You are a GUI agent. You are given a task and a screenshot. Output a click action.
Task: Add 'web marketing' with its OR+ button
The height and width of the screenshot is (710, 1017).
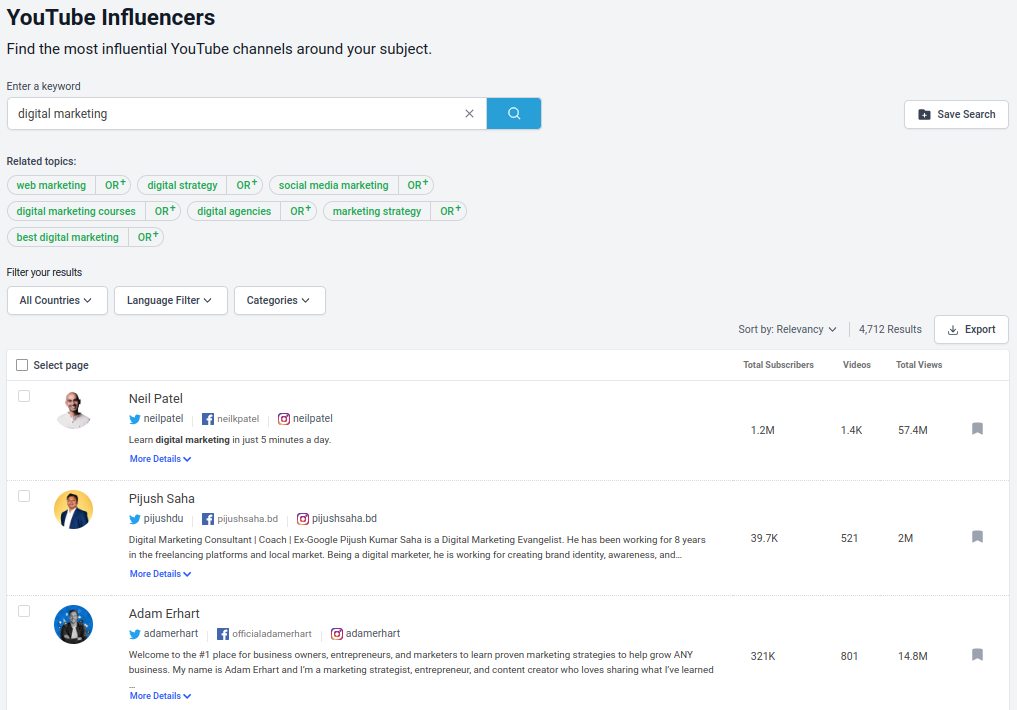(114, 185)
